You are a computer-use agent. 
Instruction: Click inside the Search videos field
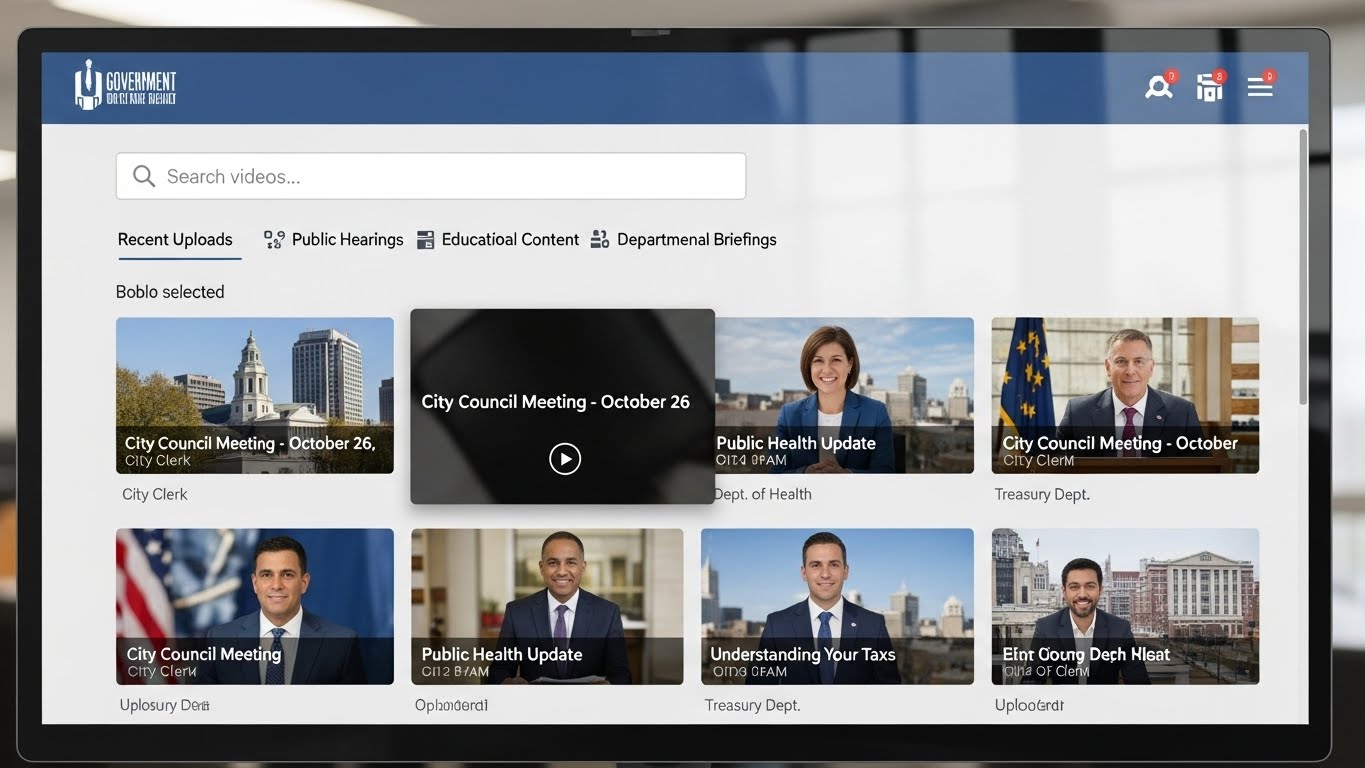(x=430, y=176)
